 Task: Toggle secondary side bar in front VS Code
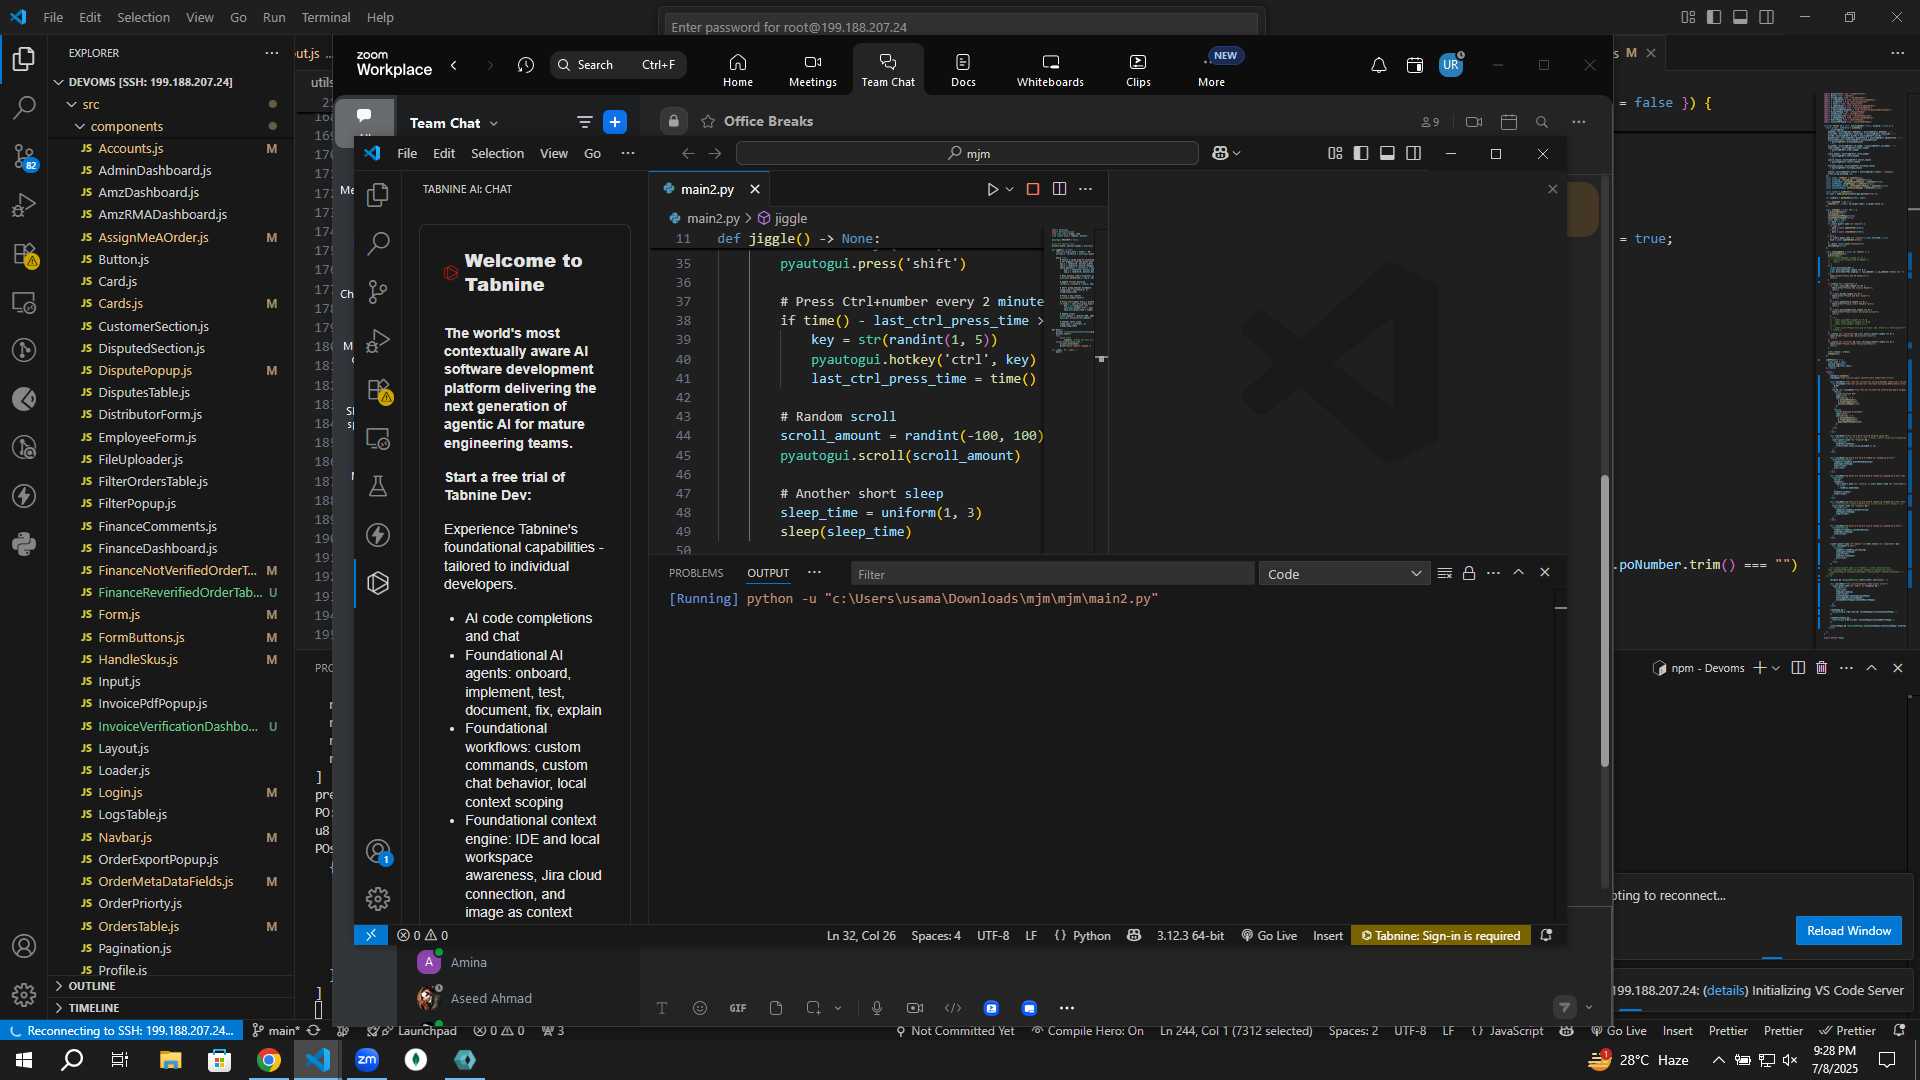coord(1413,153)
